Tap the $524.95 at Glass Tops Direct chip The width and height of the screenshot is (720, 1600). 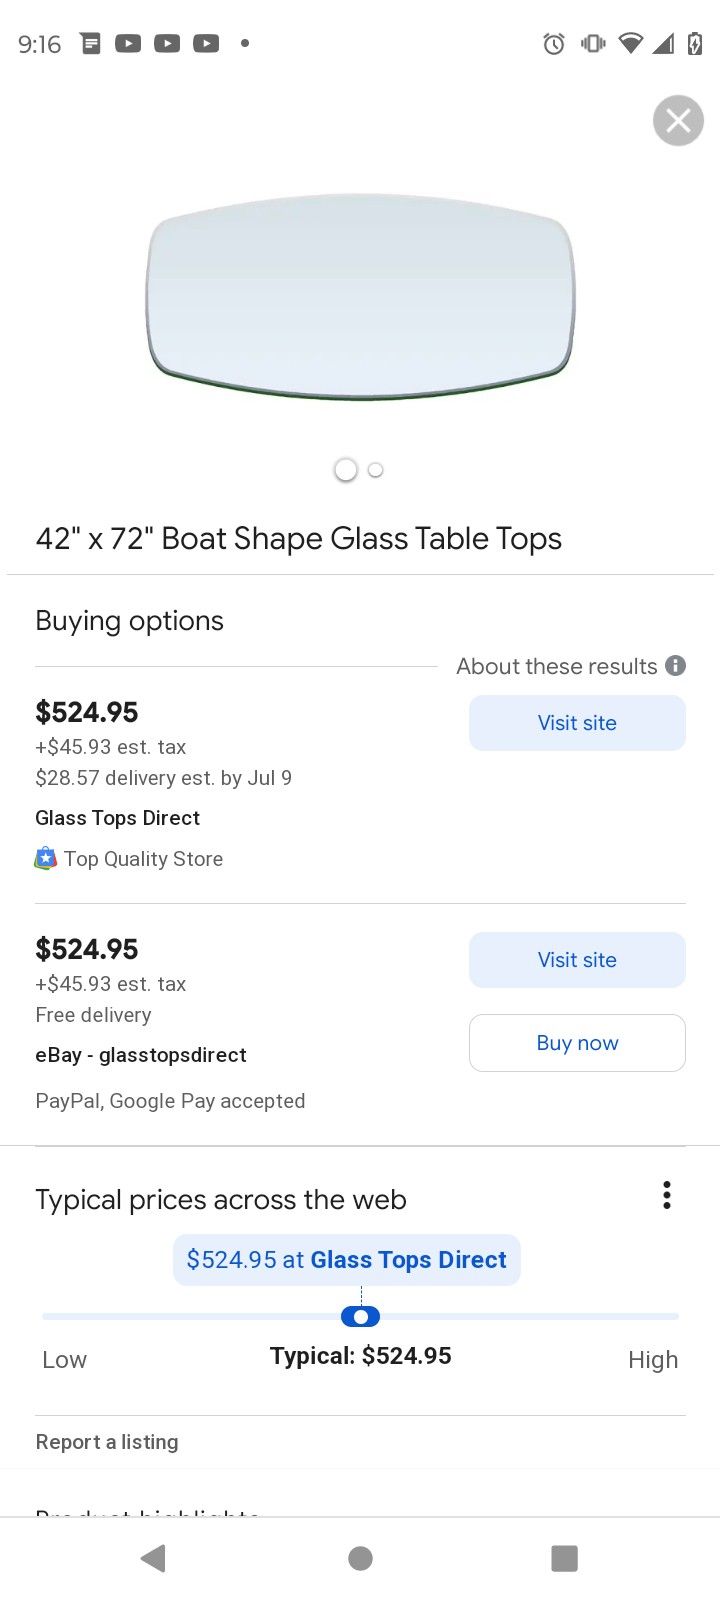point(346,1260)
